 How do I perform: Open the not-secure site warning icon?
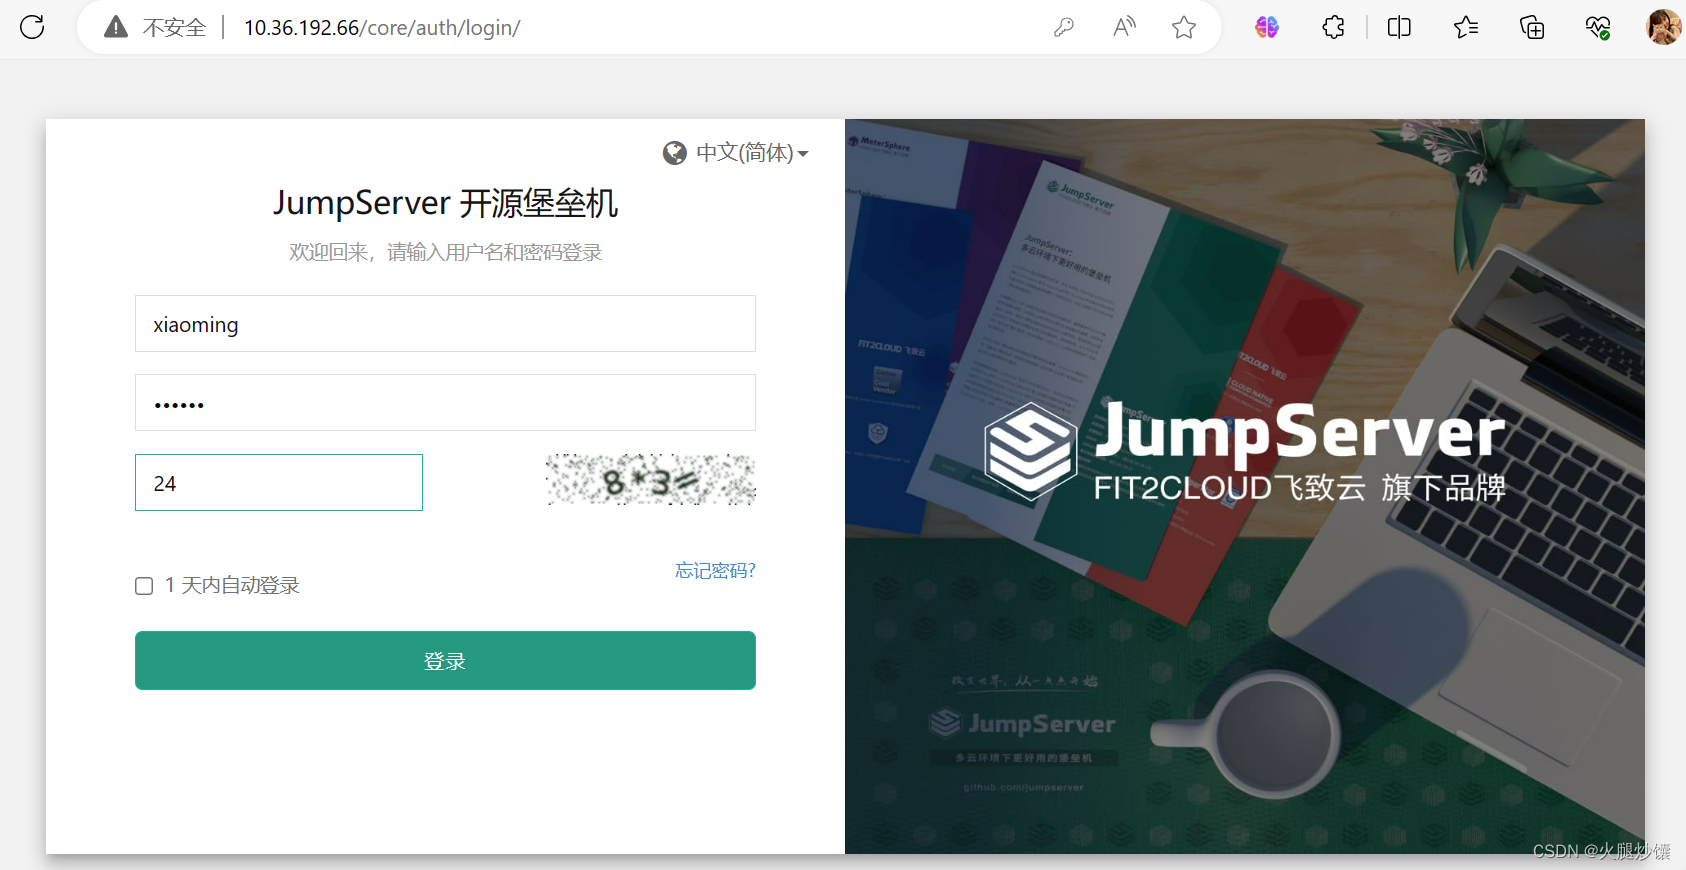(x=116, y=27)
